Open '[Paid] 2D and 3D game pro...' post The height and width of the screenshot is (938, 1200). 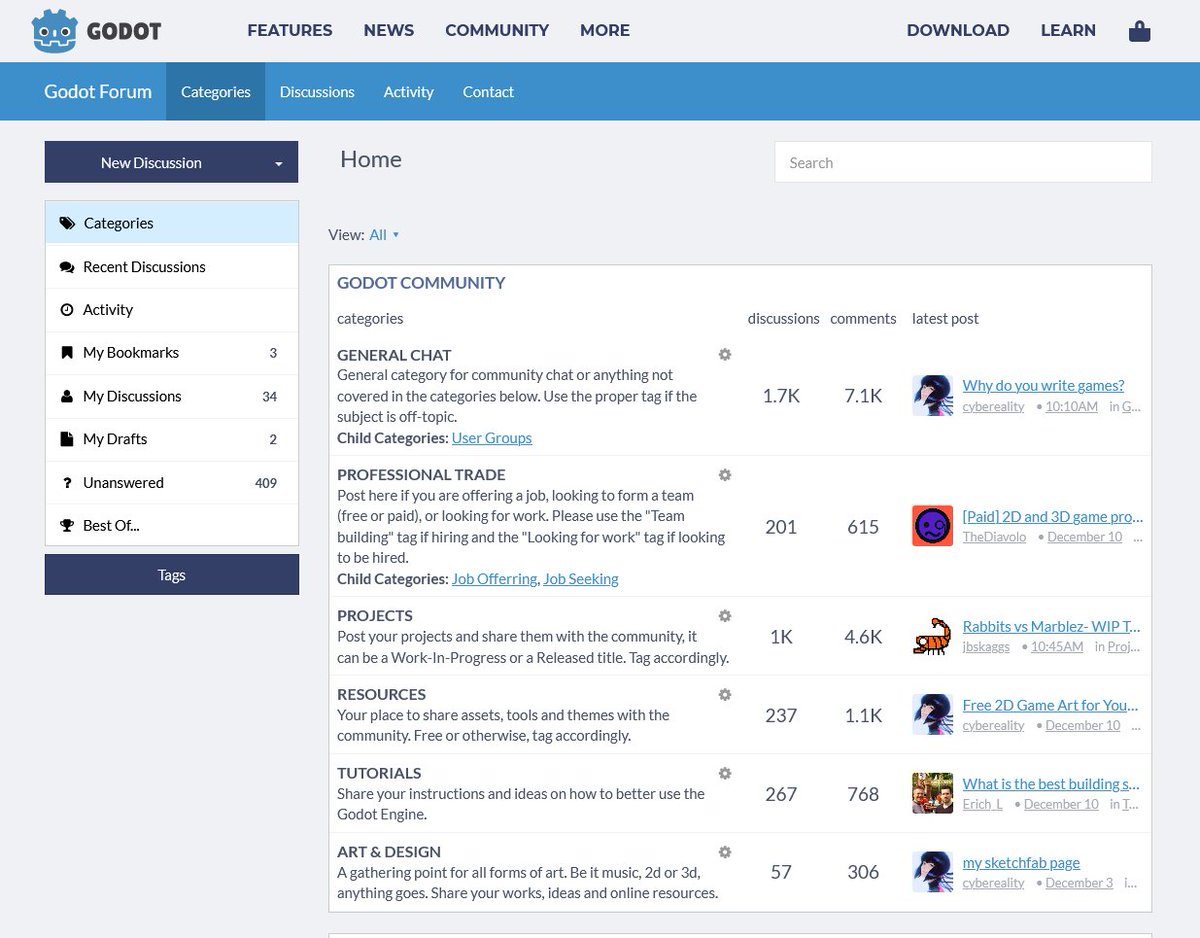pyautogui.click(x=1052, y=517)
